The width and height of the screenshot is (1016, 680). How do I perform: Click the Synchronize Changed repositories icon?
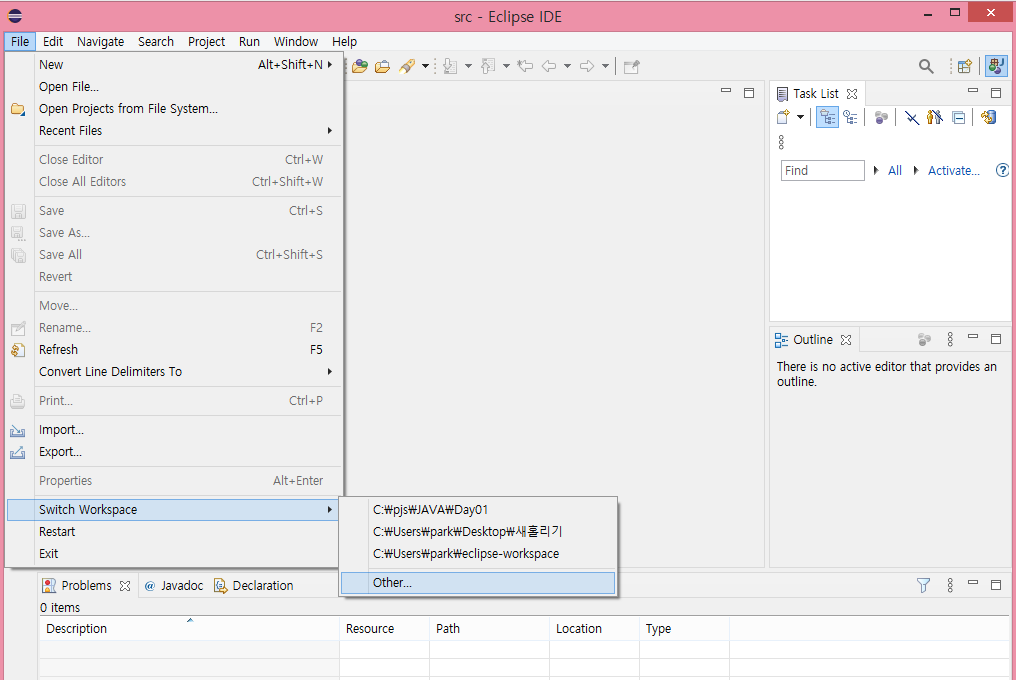coord(989,117)
